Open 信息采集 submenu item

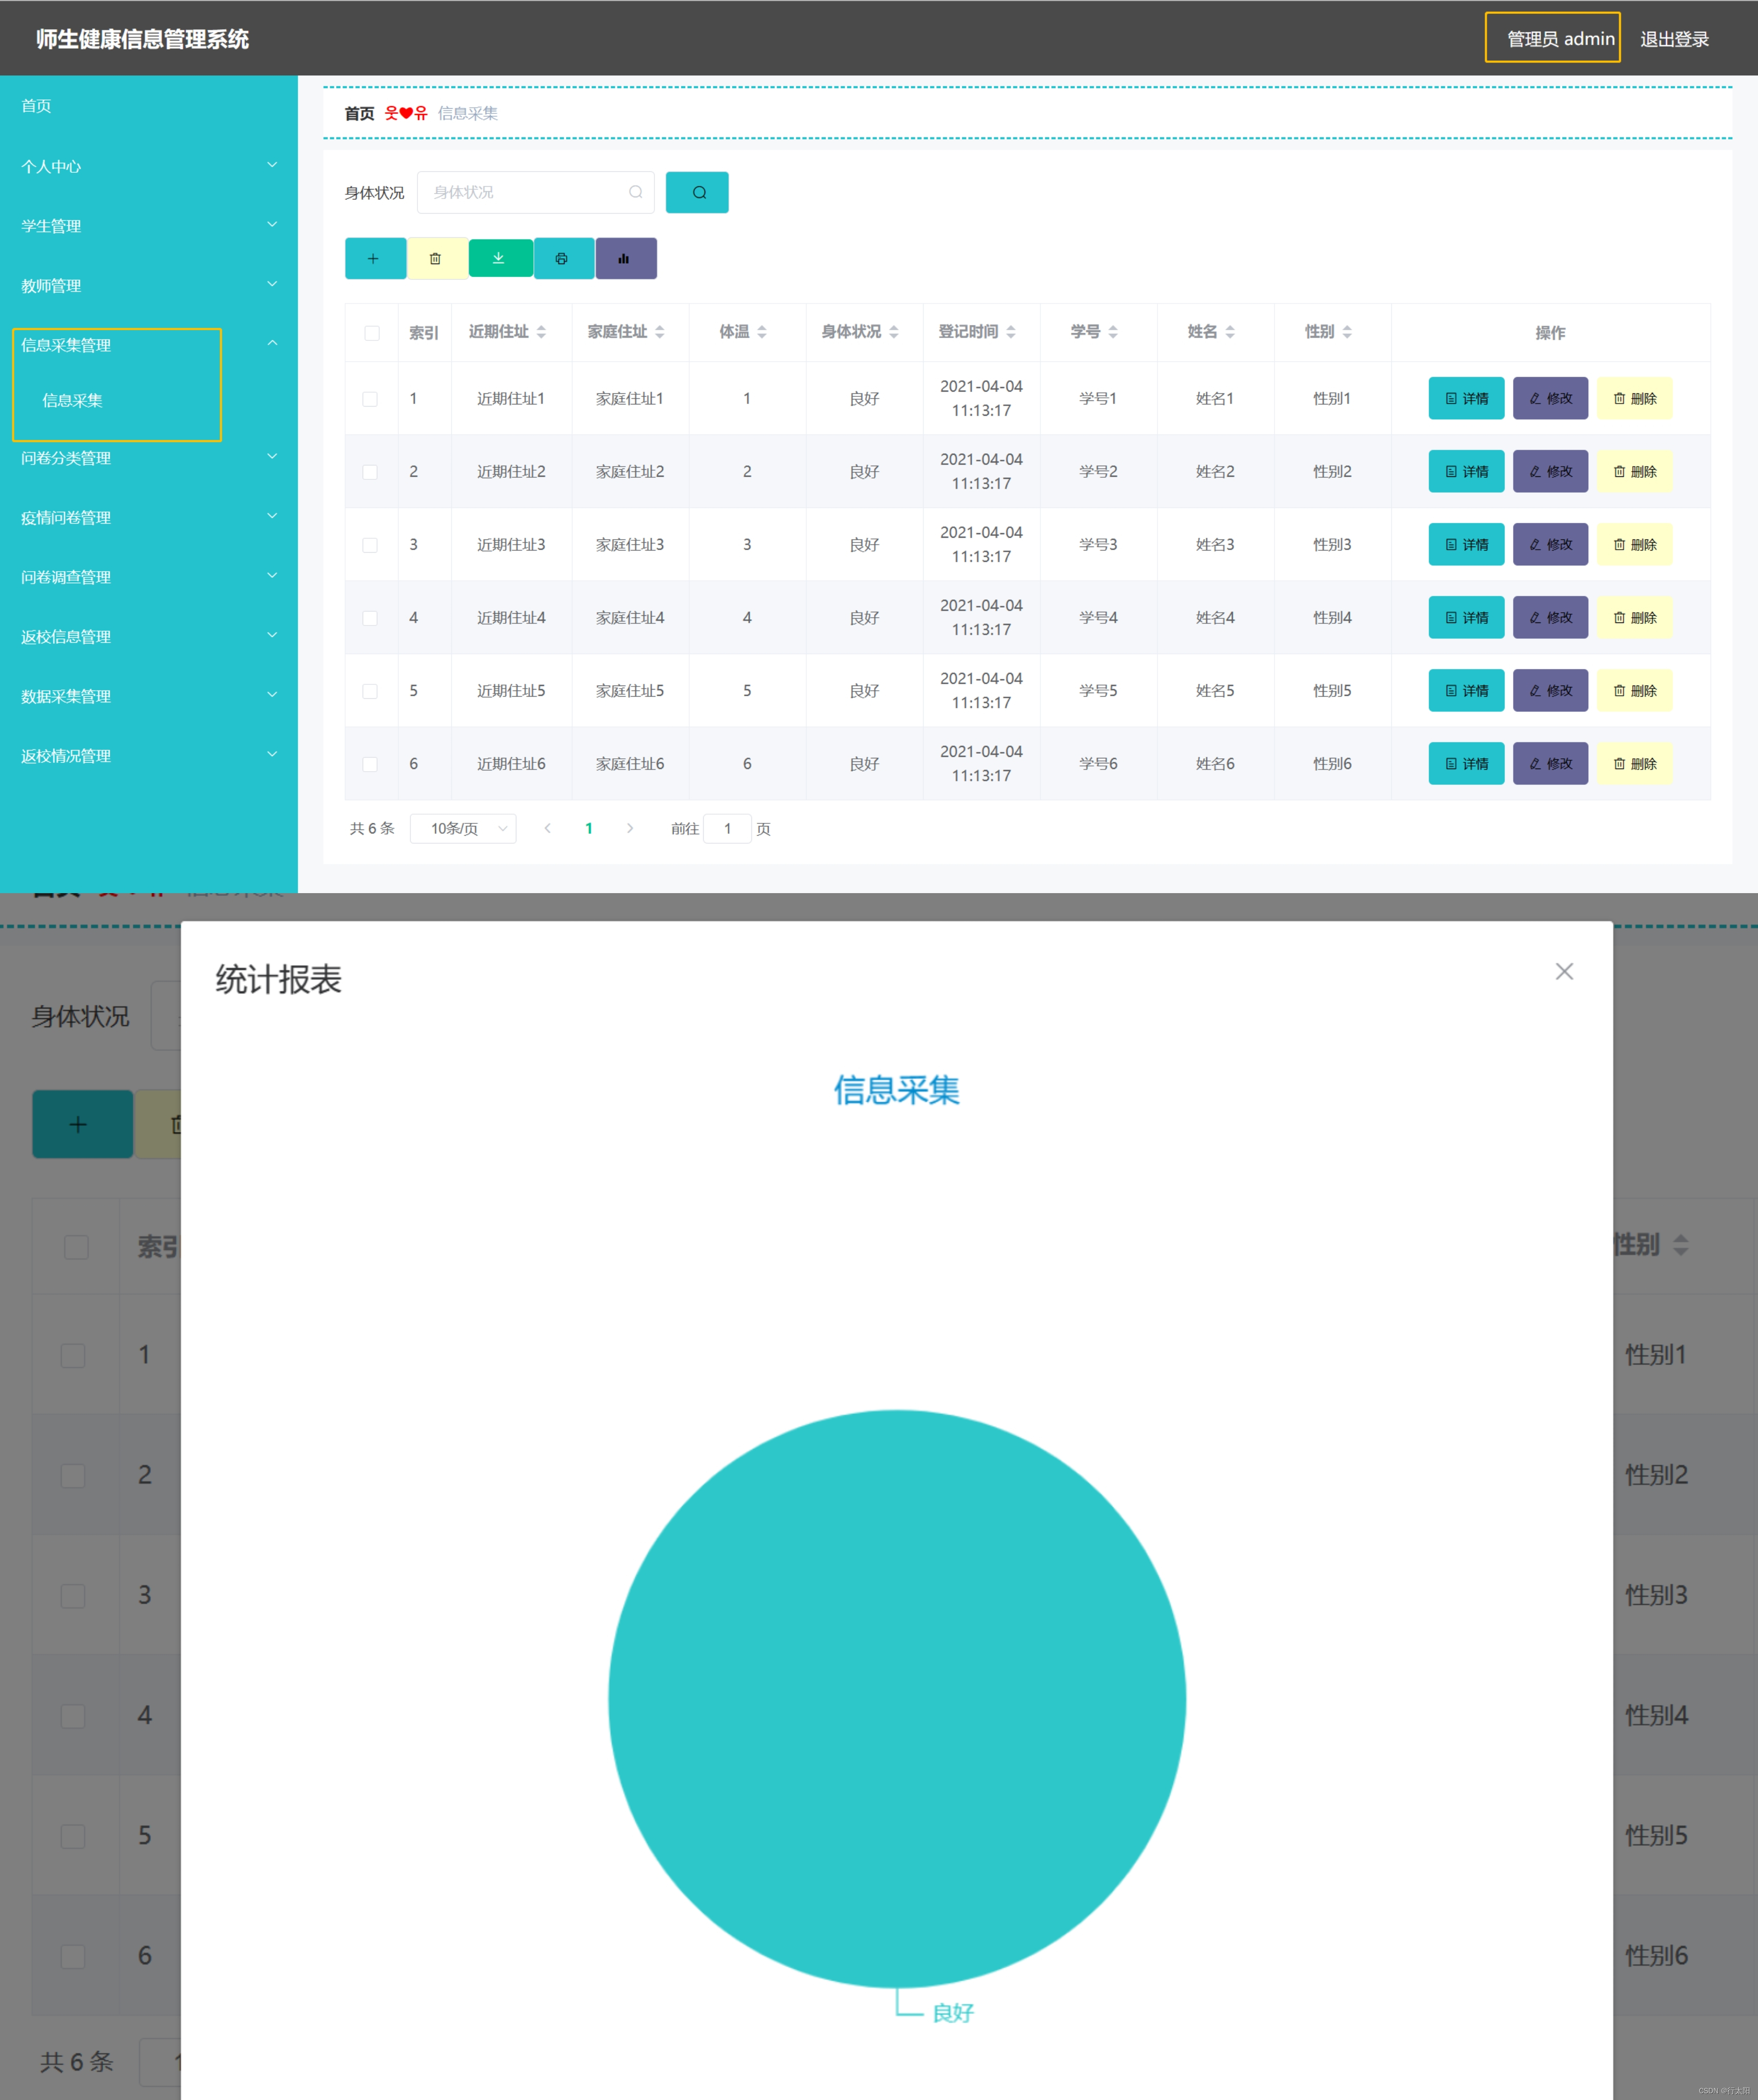tap(72, 401)
